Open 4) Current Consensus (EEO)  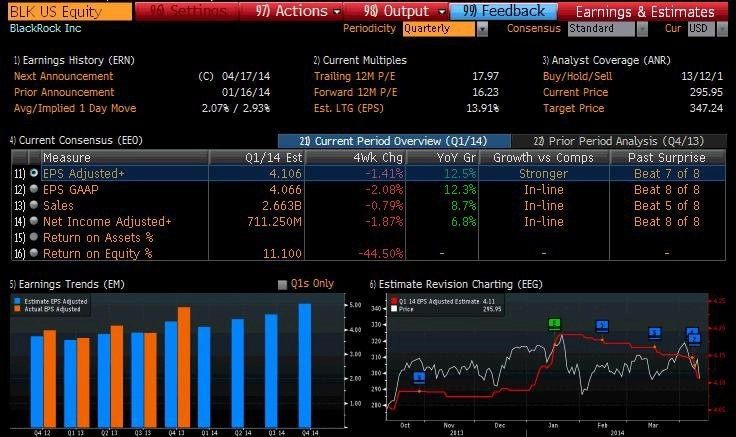click(76, 140)
